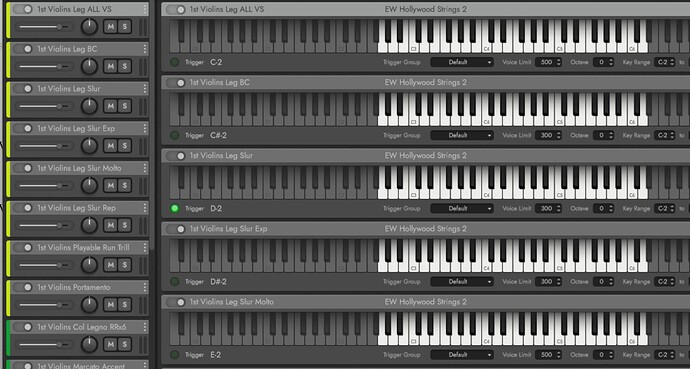Open options menu for 1st Violins Leg BC channel
Image resolution: width=690 pixels, height=369 pixels.
coord(145,49)
